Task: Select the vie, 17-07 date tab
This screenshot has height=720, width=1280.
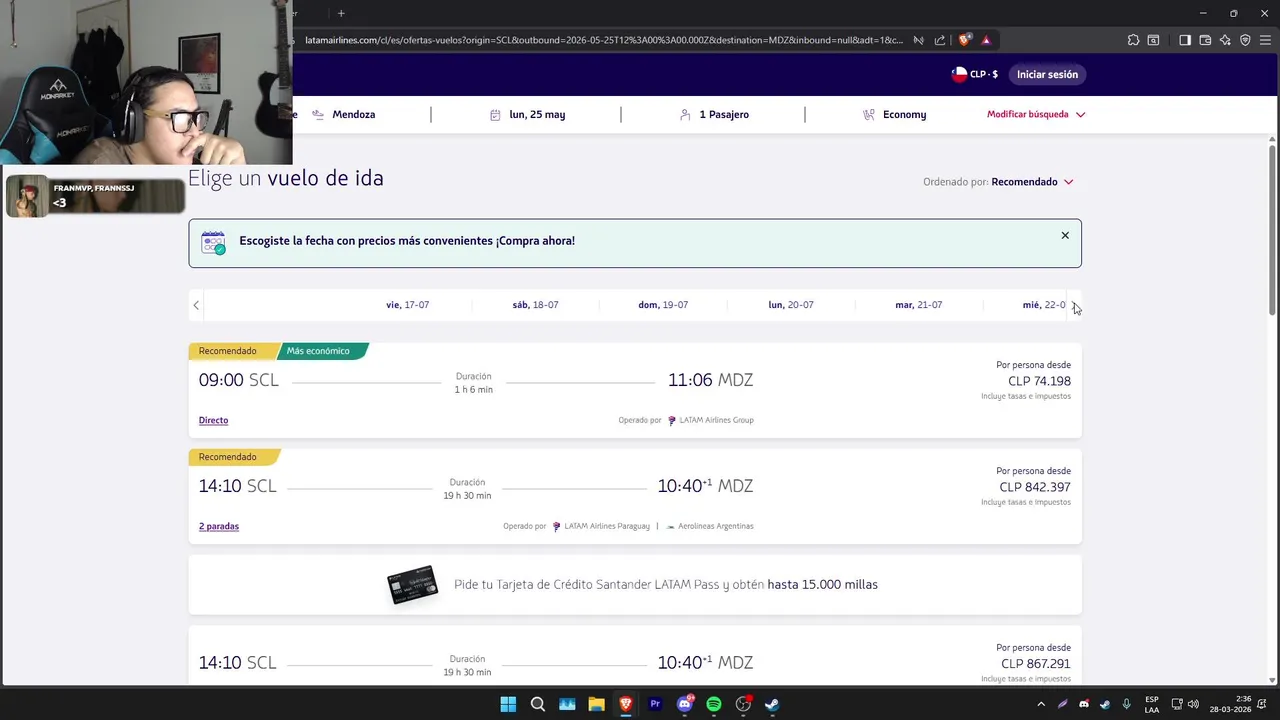Action: pos(407,305)
